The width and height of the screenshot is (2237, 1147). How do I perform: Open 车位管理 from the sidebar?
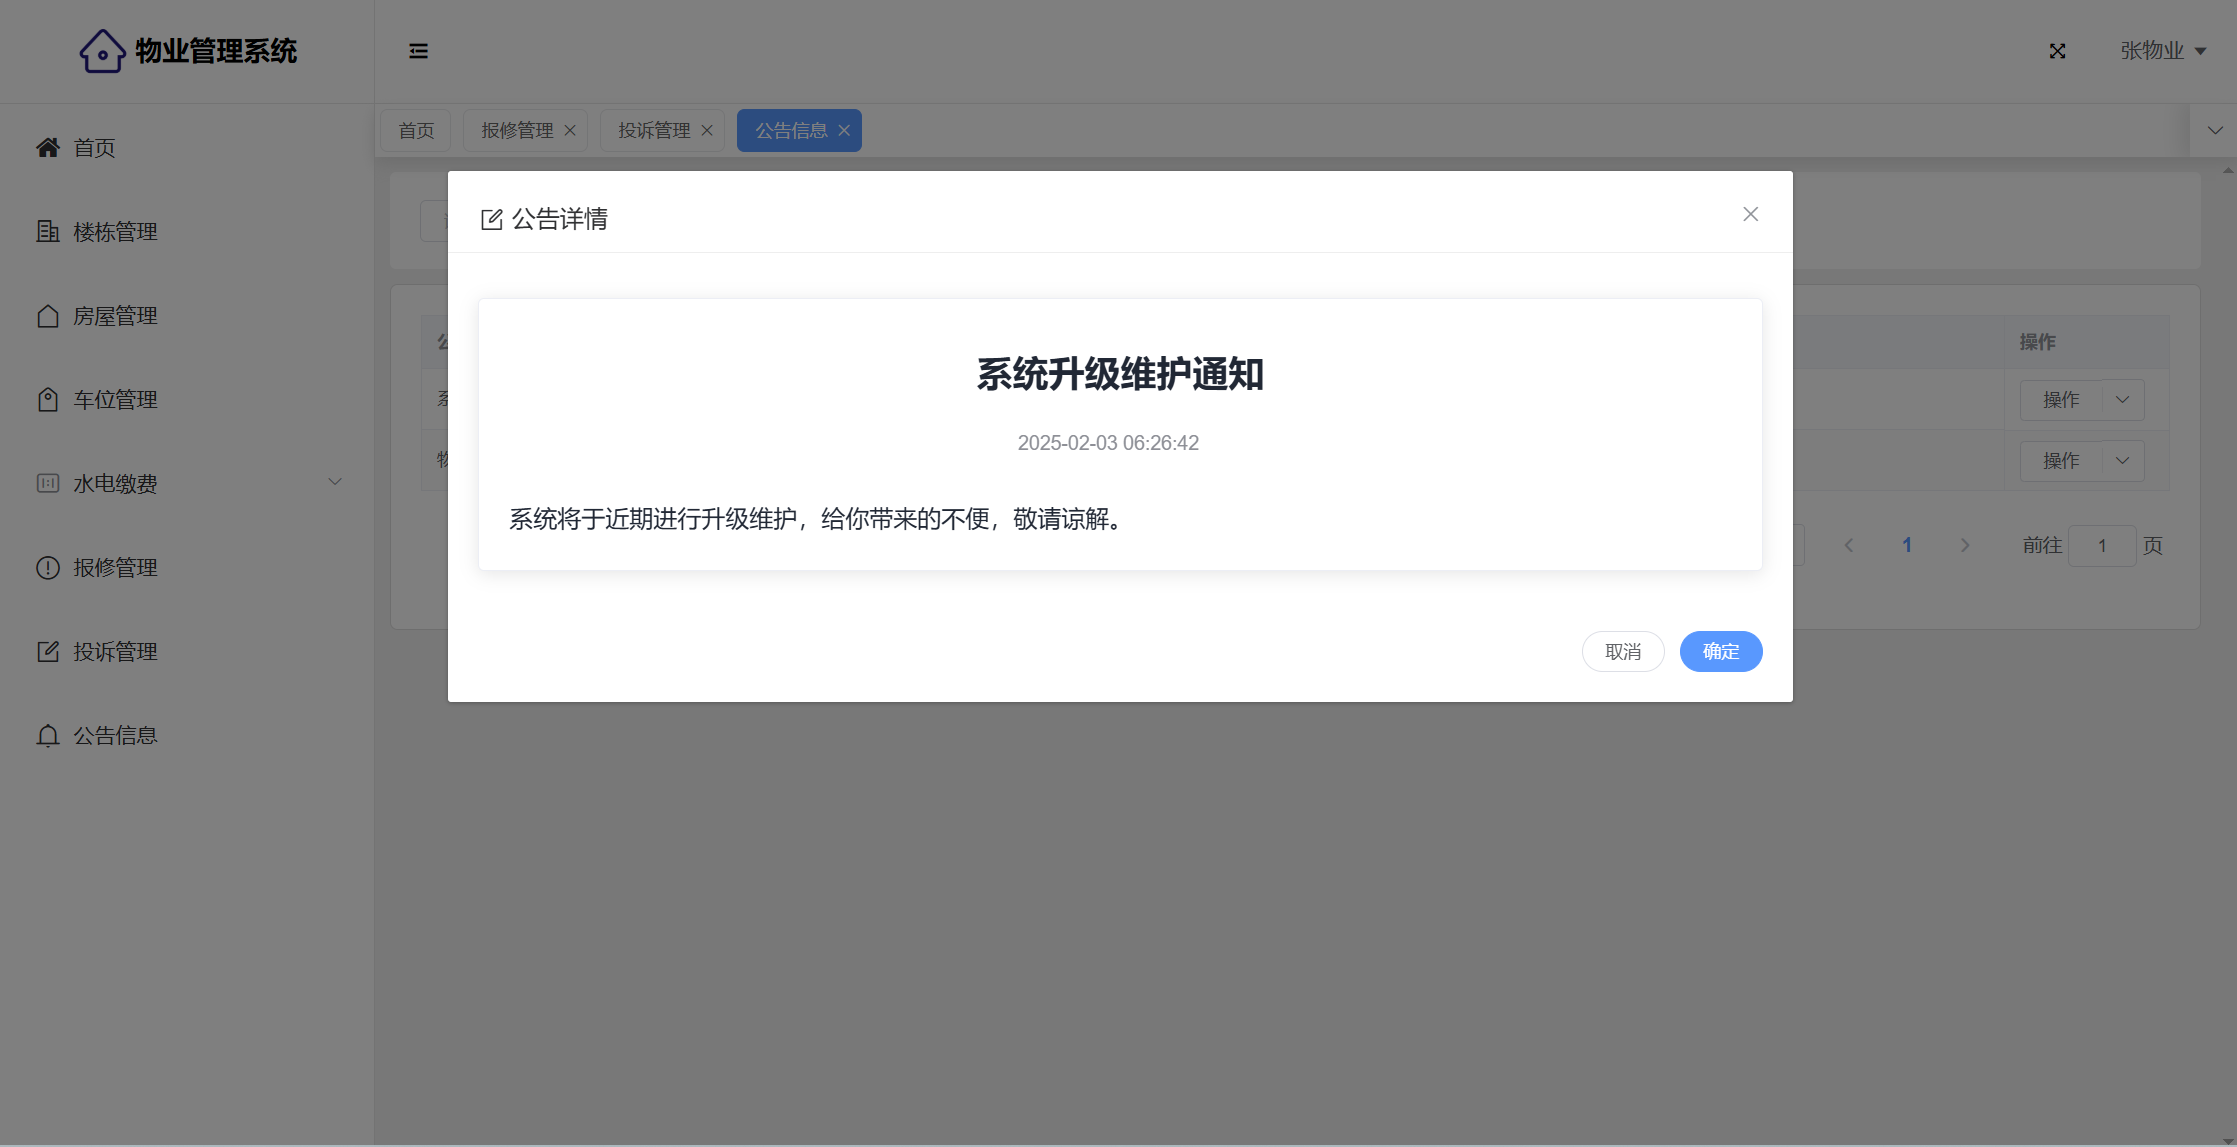[x=115, y=400]
